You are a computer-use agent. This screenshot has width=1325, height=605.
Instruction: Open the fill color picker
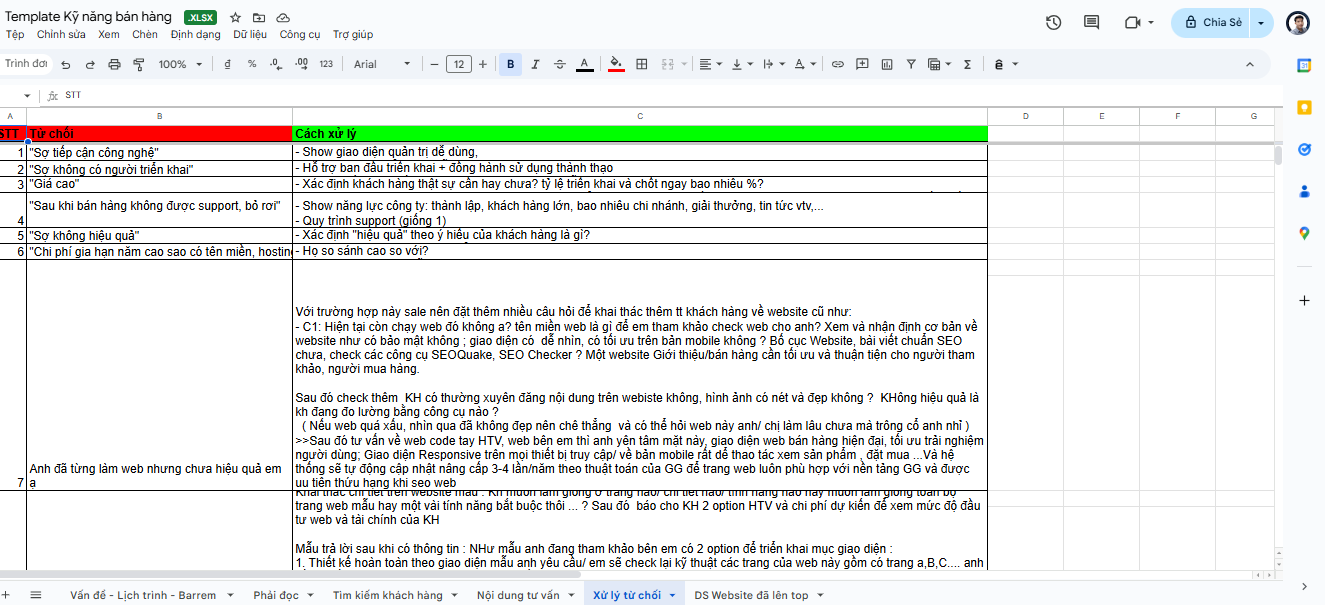pos(616,64)
